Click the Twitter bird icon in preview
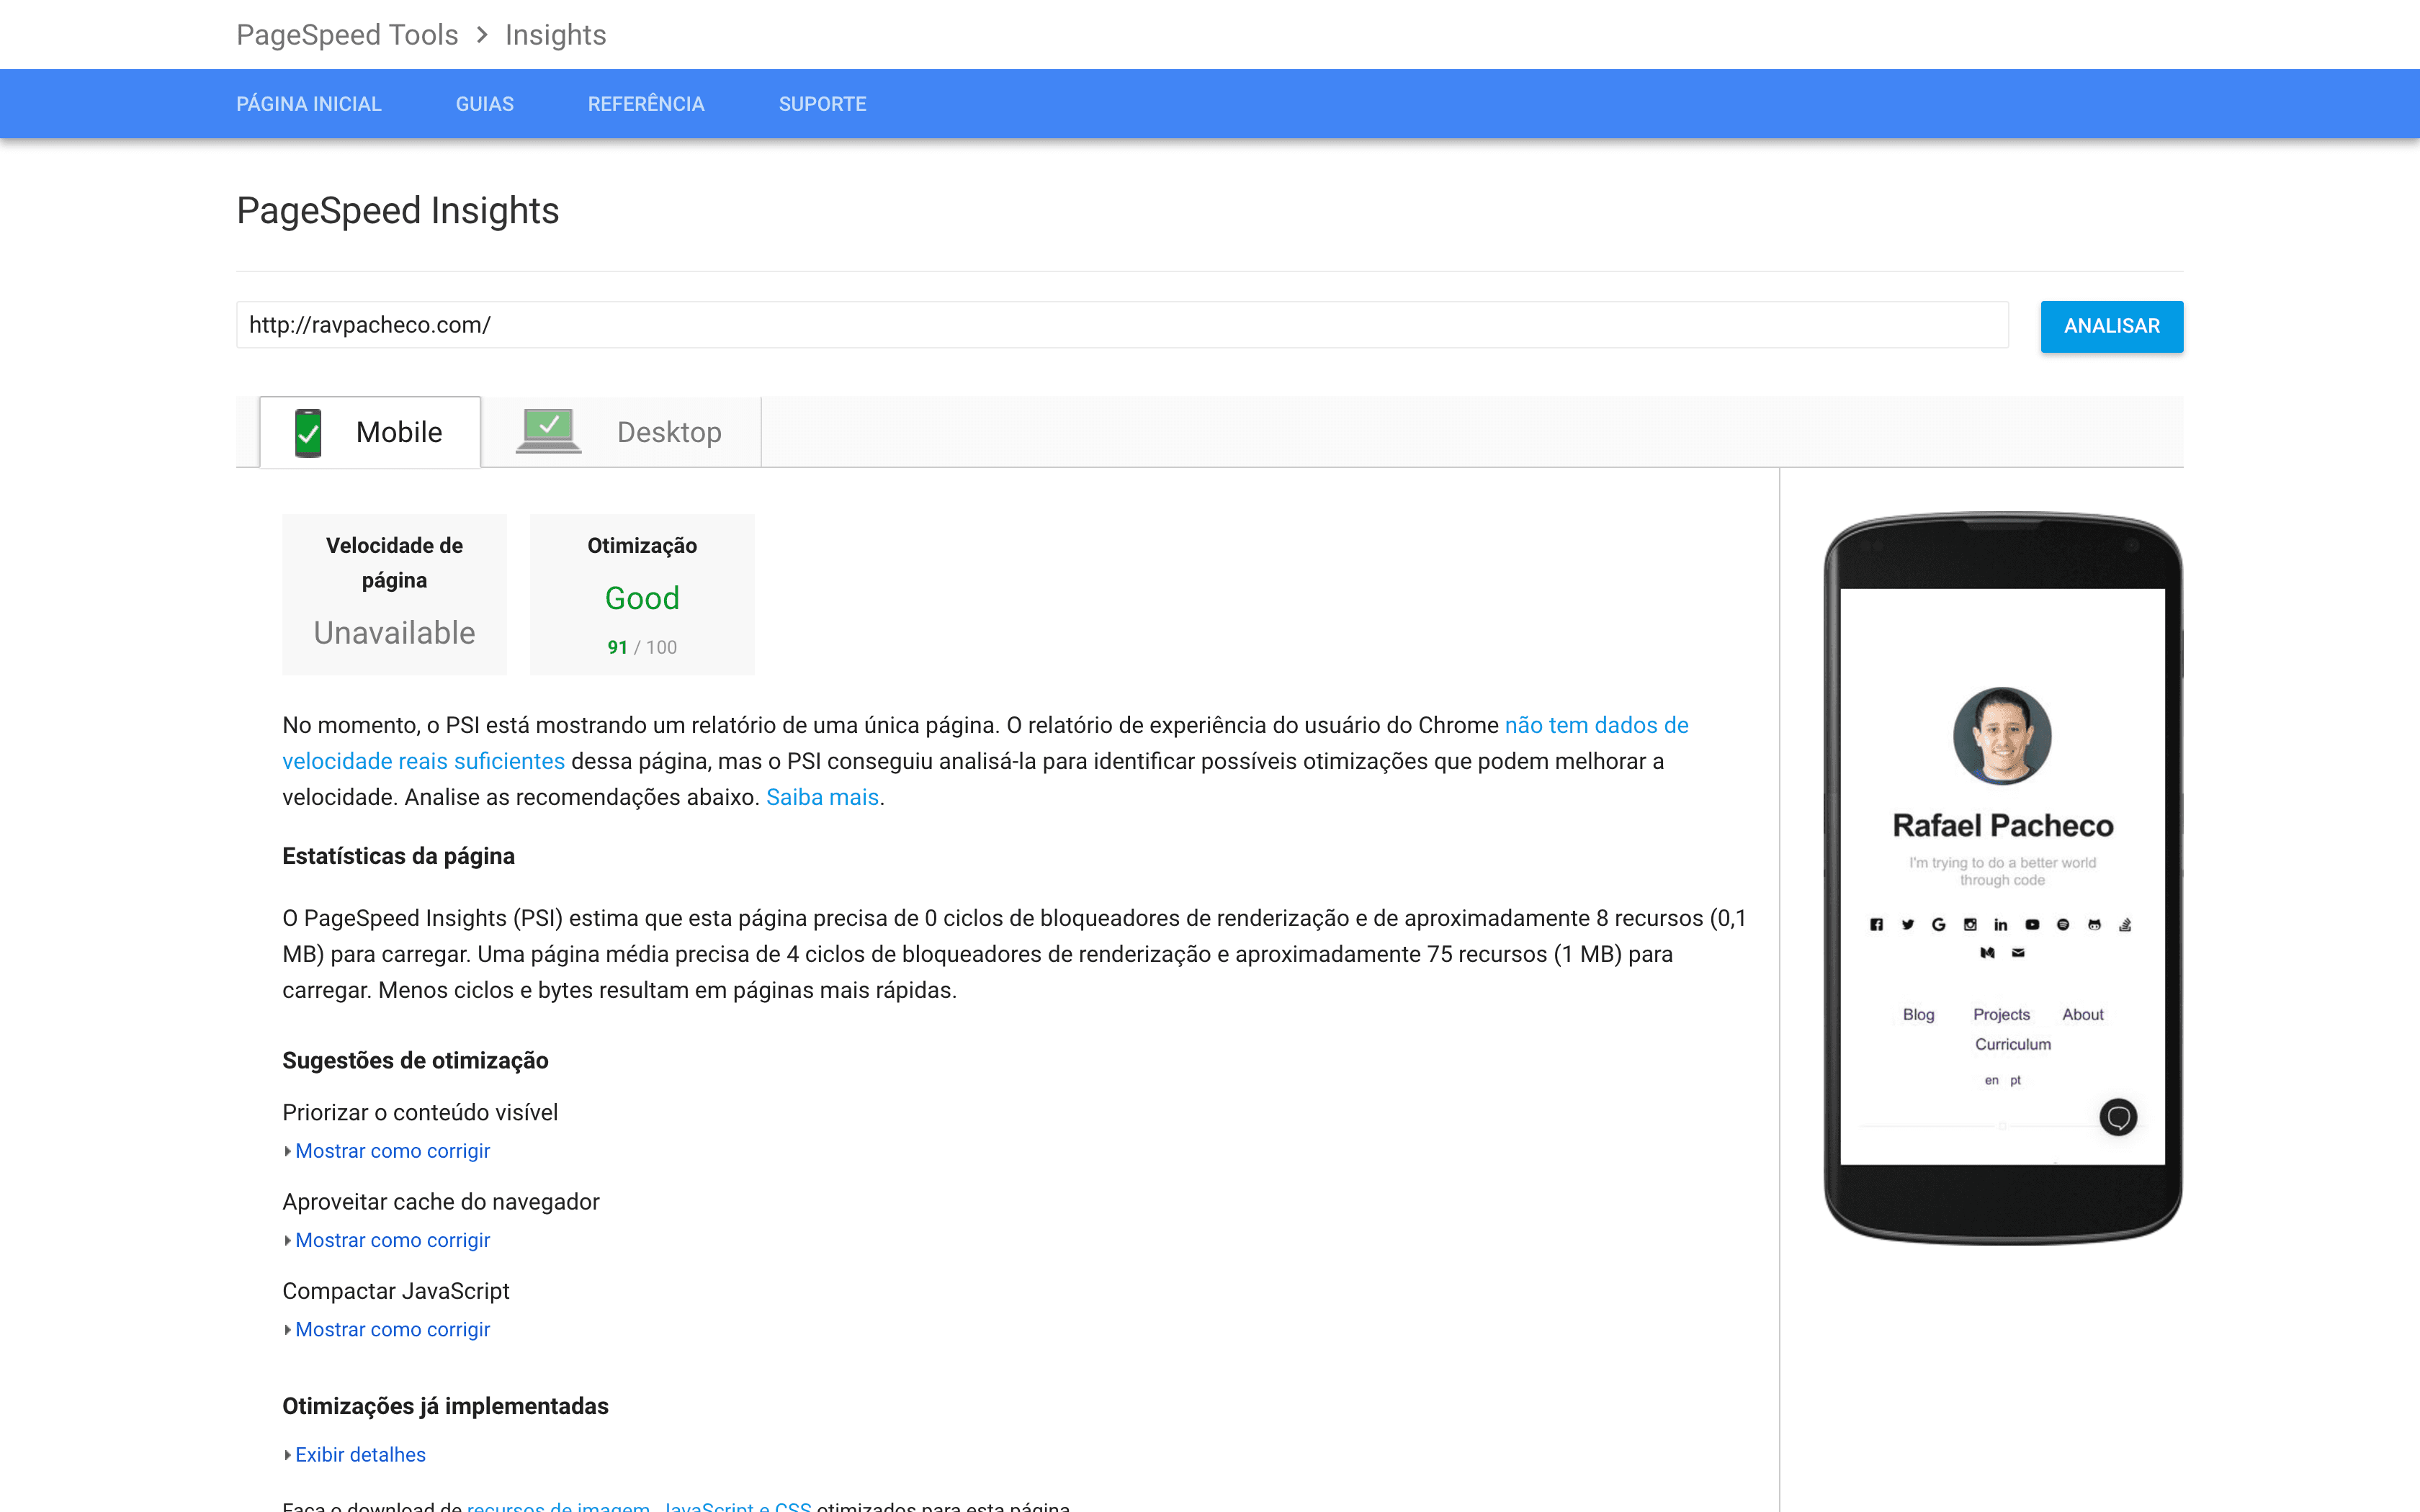The image size is (2420, 1512). 1907,924
